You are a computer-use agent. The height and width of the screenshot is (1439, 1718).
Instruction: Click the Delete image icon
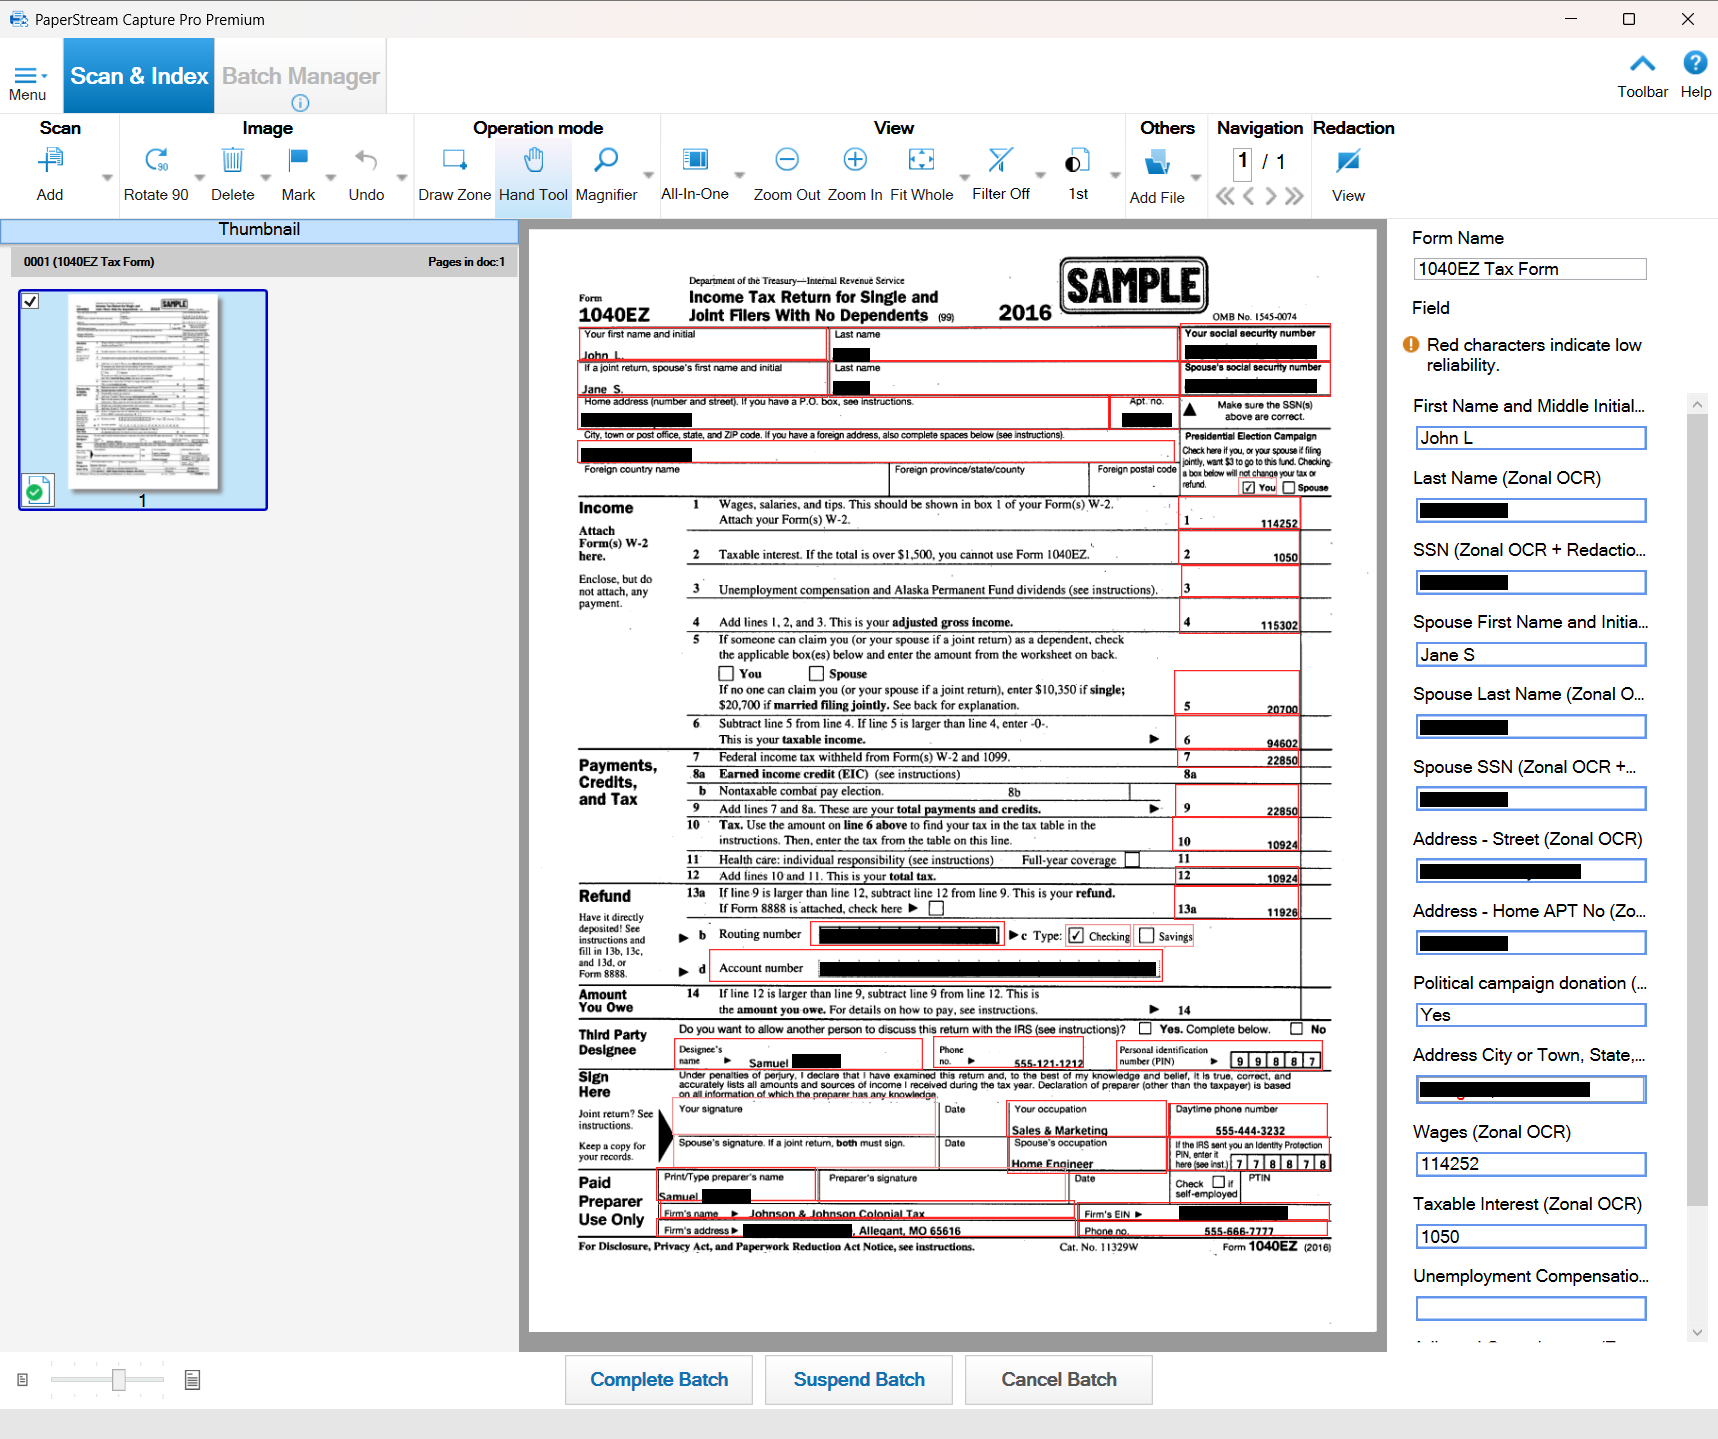[x=232, y=161]
